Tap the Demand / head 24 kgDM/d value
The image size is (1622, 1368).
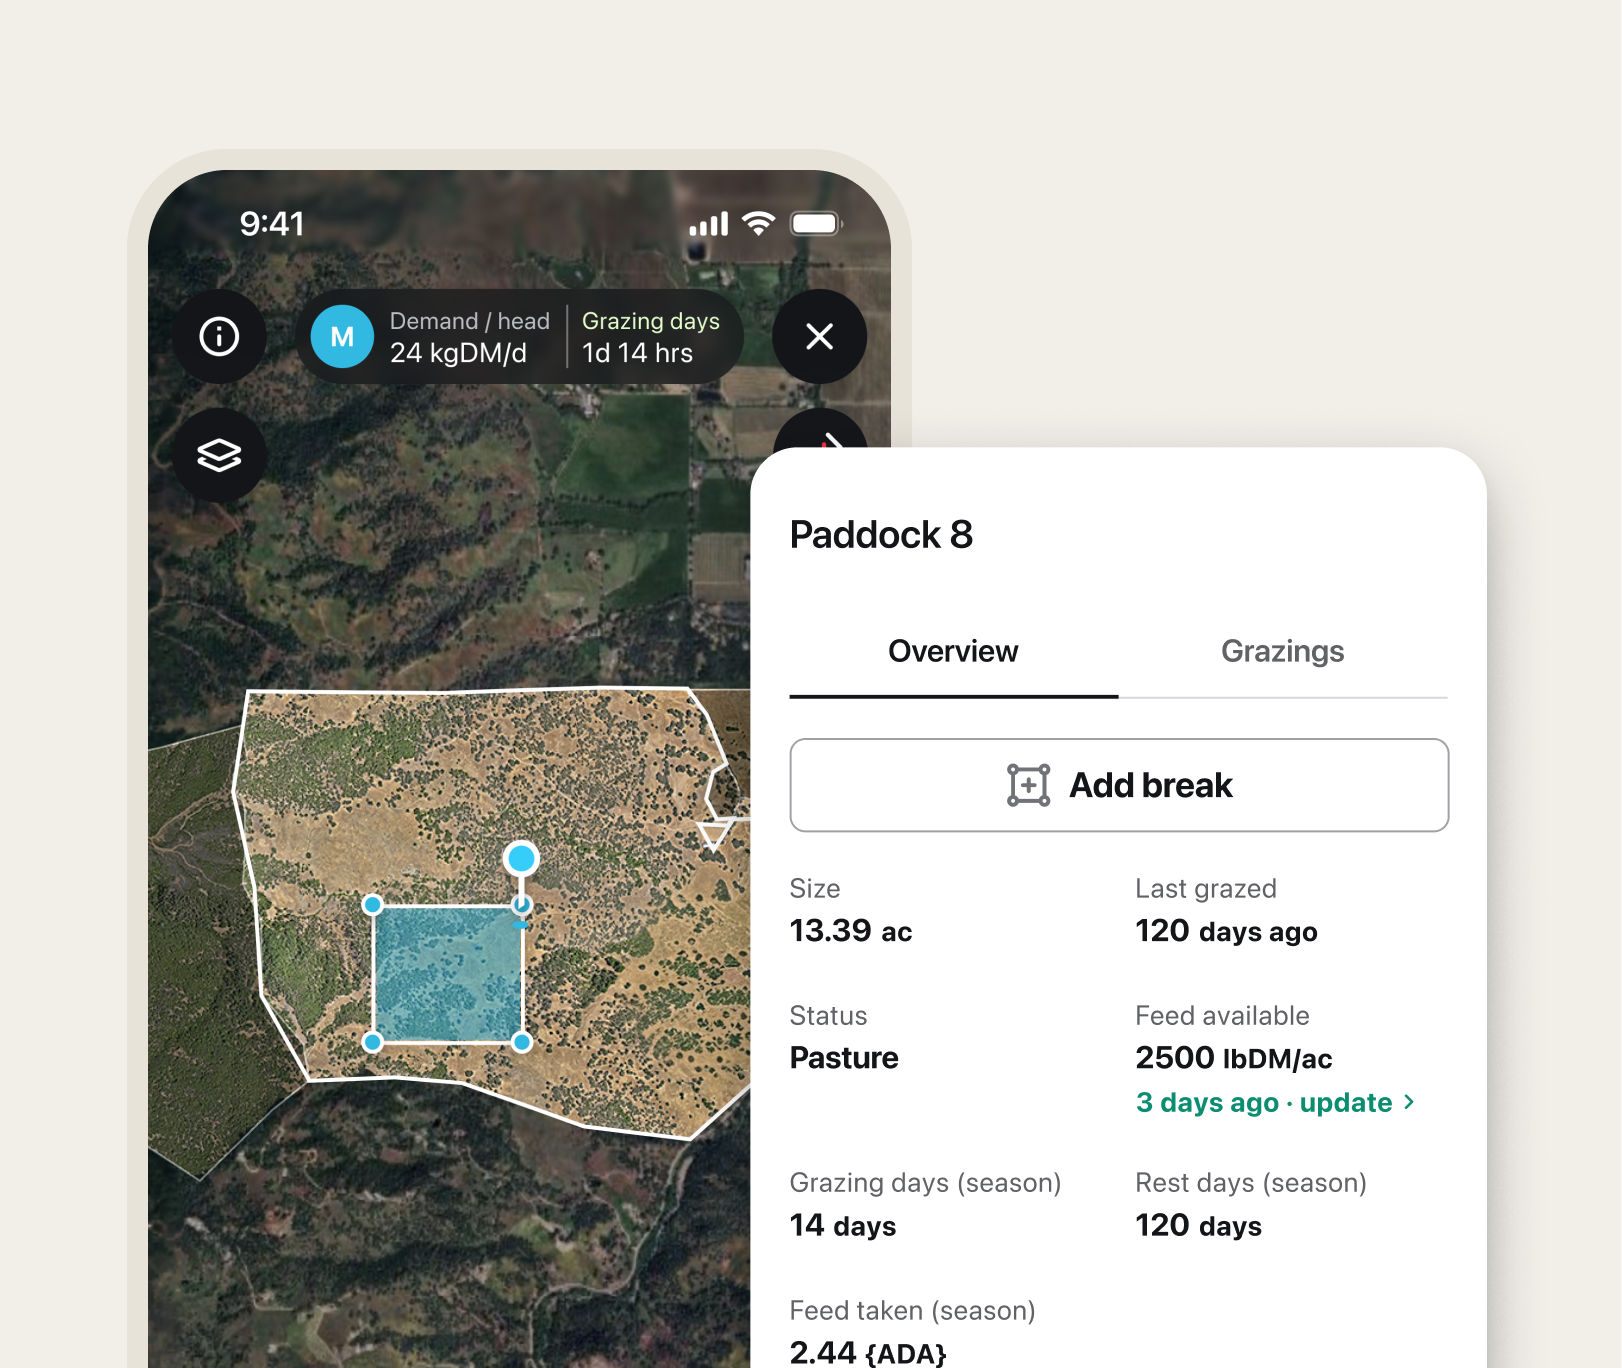(x=469, y=337)
